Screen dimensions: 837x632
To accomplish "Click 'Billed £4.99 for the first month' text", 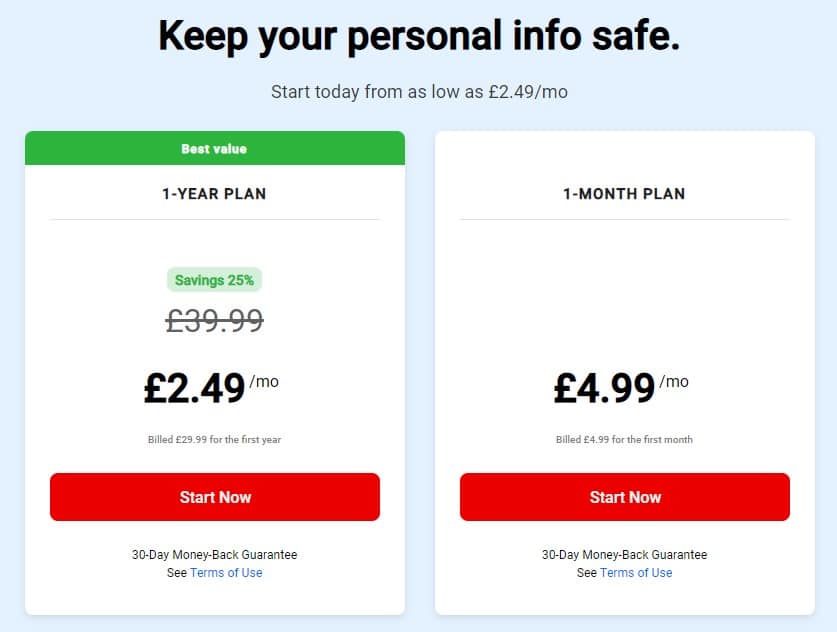I will click(624, 439).
